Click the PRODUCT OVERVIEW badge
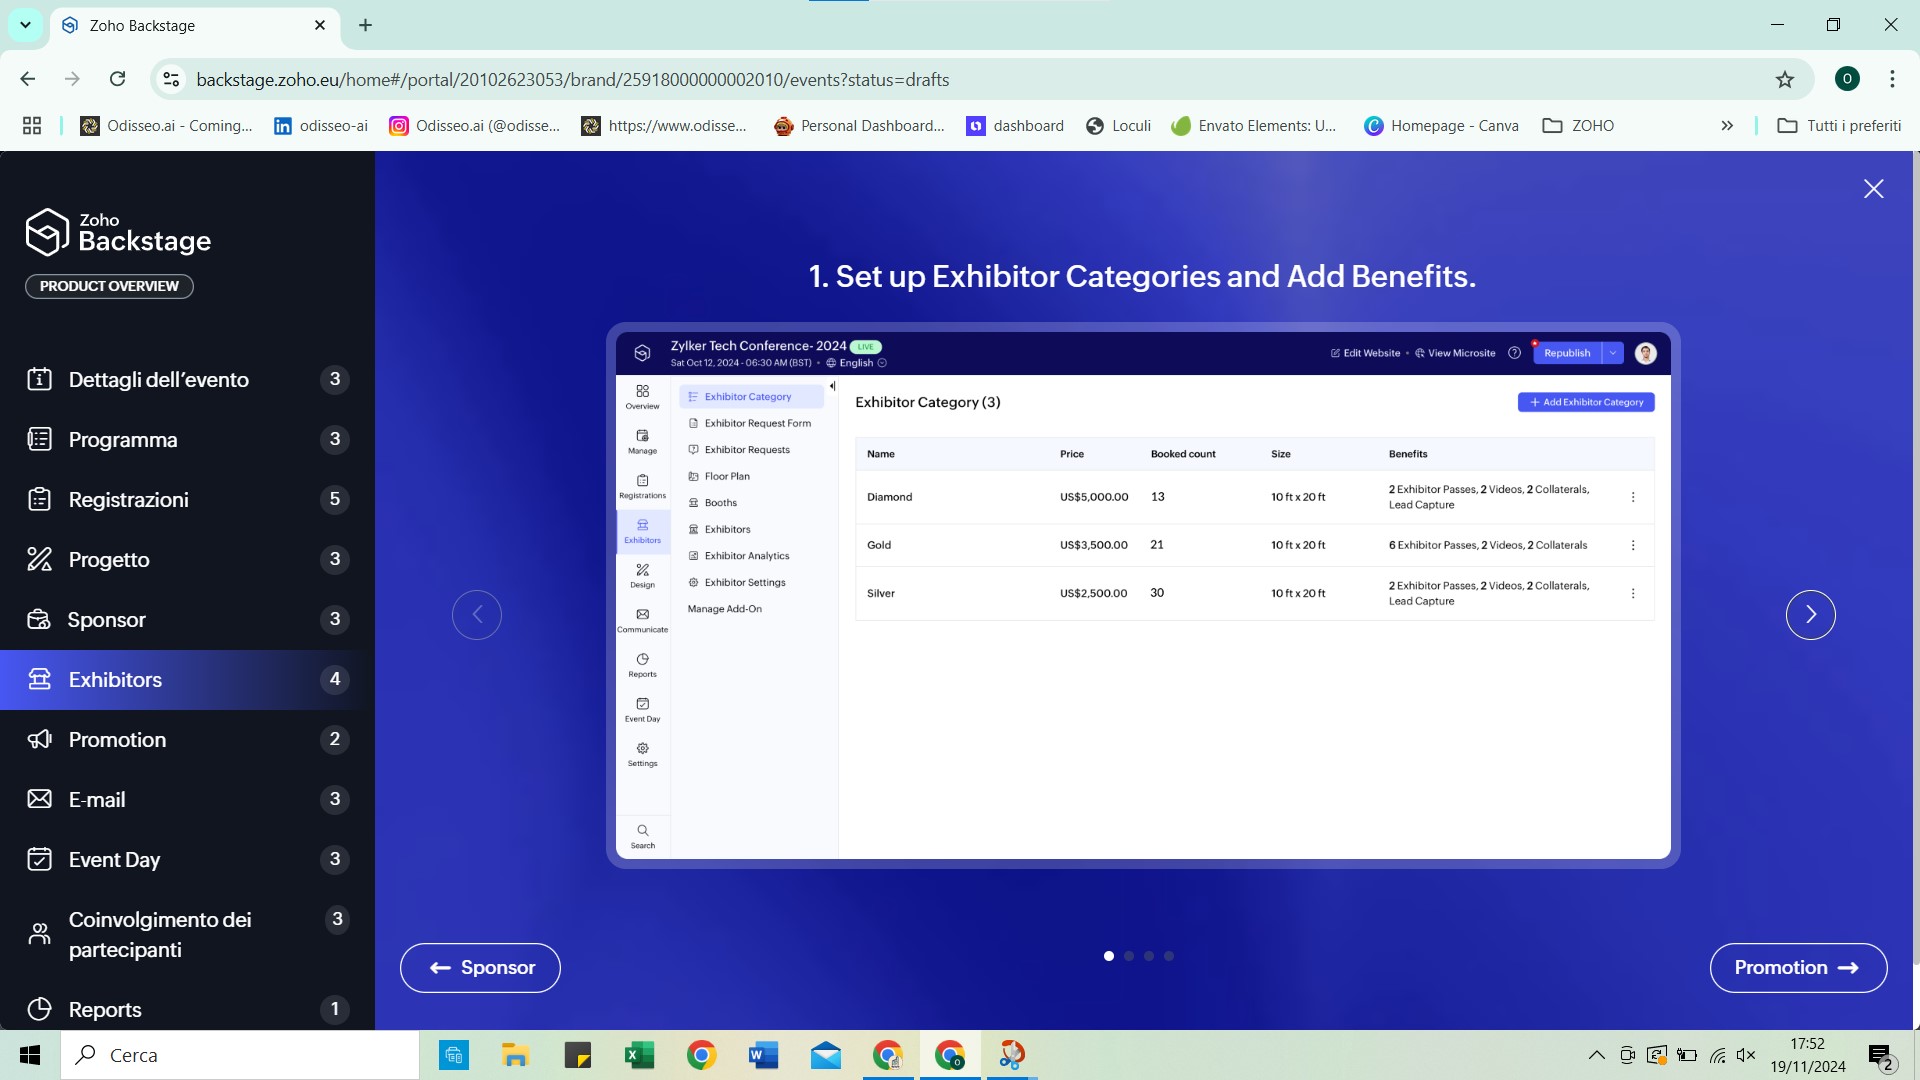This screenshot has width=1920, height=1080. point(109,286)
